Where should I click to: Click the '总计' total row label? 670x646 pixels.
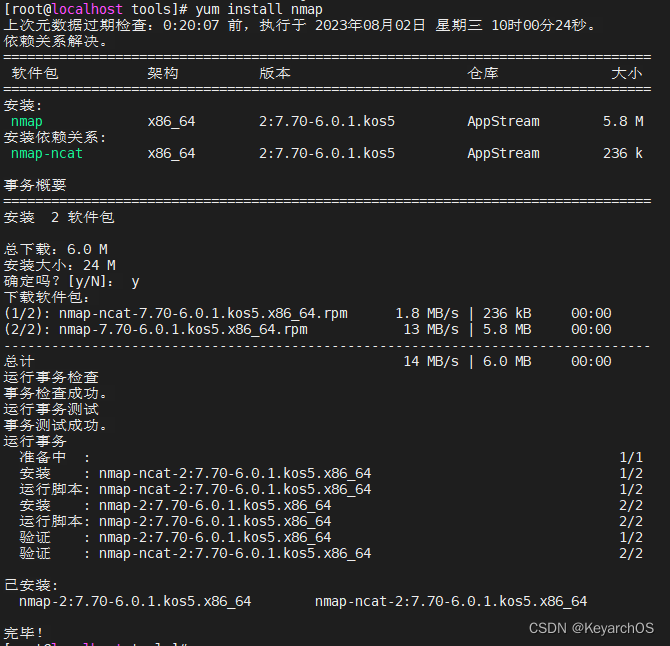coord(19,361)
